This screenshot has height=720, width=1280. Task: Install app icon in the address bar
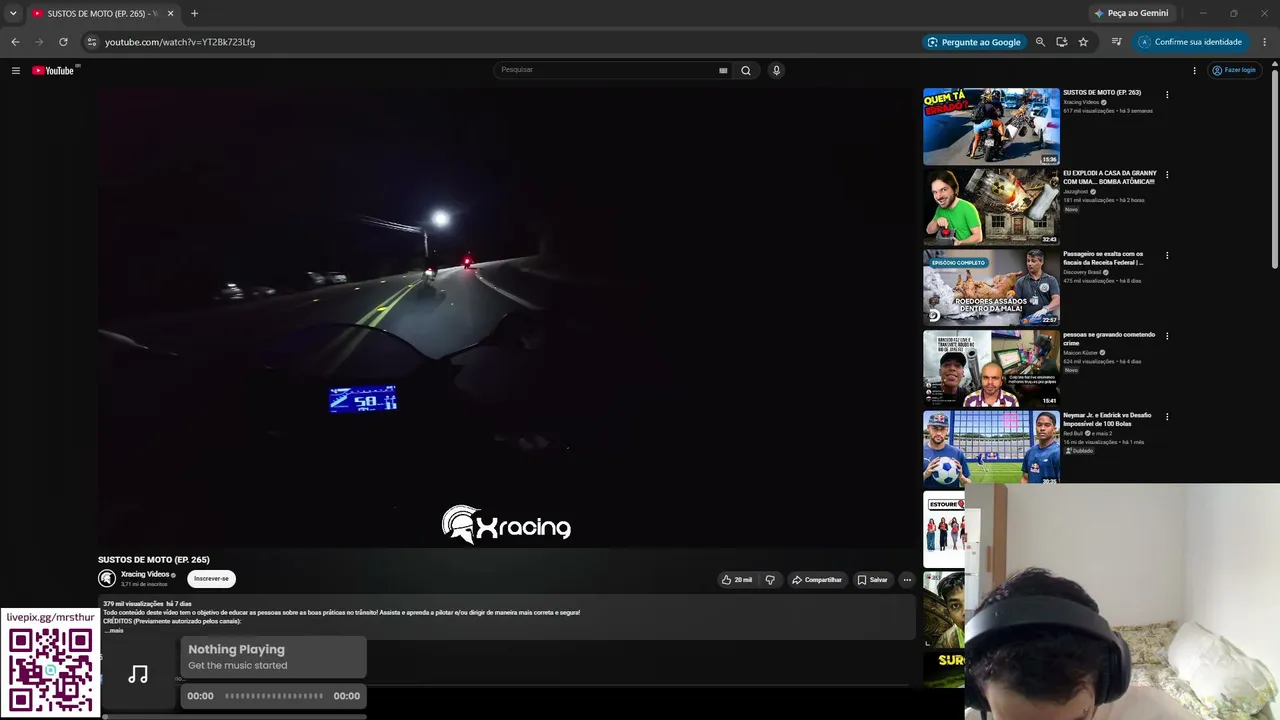(x=1062, y=42)
